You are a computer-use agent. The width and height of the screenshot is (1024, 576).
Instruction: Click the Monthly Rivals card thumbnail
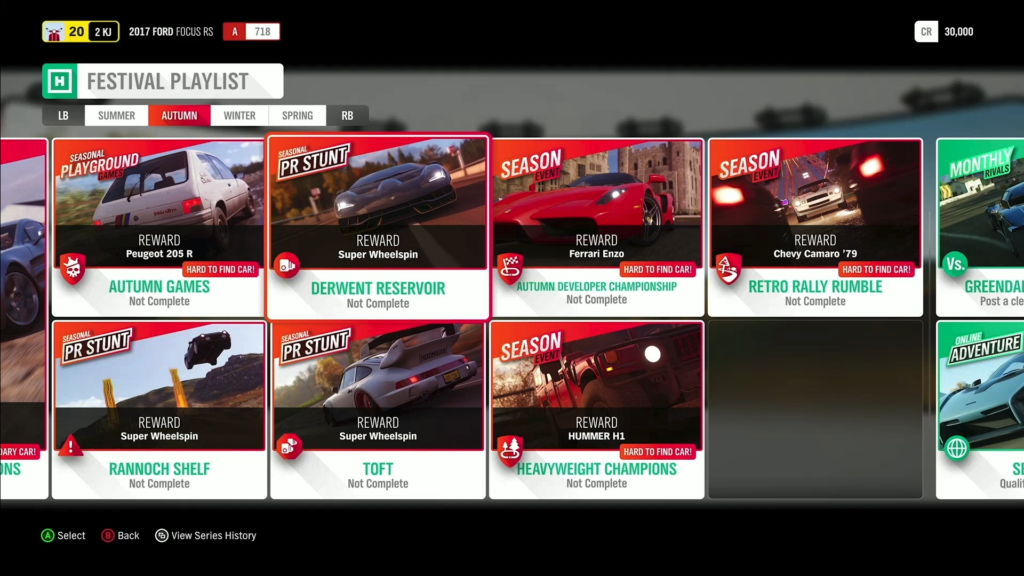(x=982, y=202)
